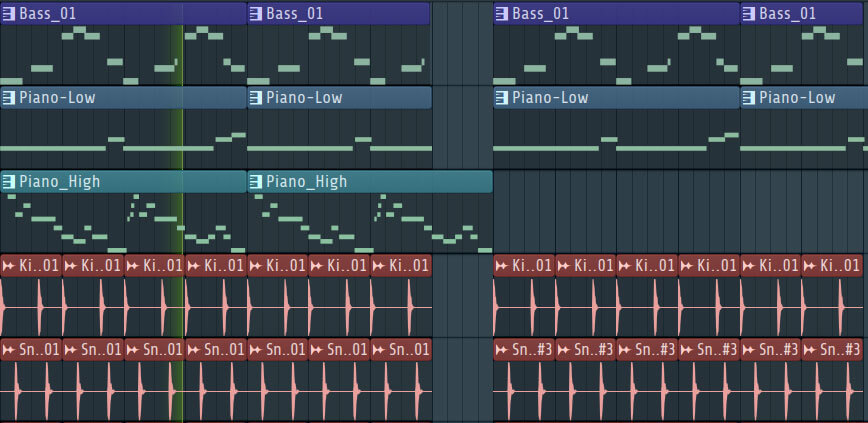Viewport: 868px width, 423px height.
Task: Click audio clip icon of last Ki..01 clip
Action: pyautogui.click(x=810, y=266)
